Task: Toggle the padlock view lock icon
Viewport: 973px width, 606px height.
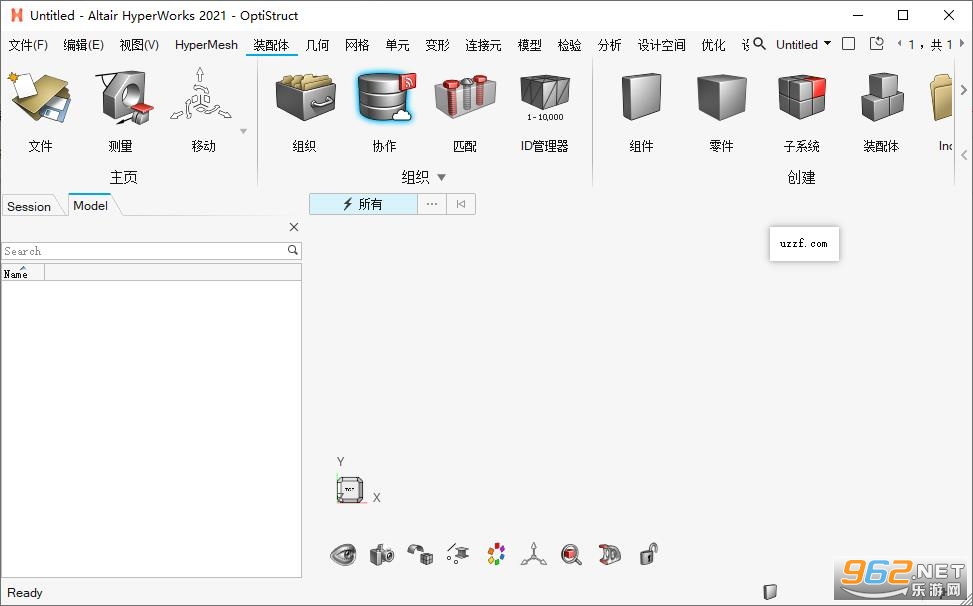Action: click(648, 554)
